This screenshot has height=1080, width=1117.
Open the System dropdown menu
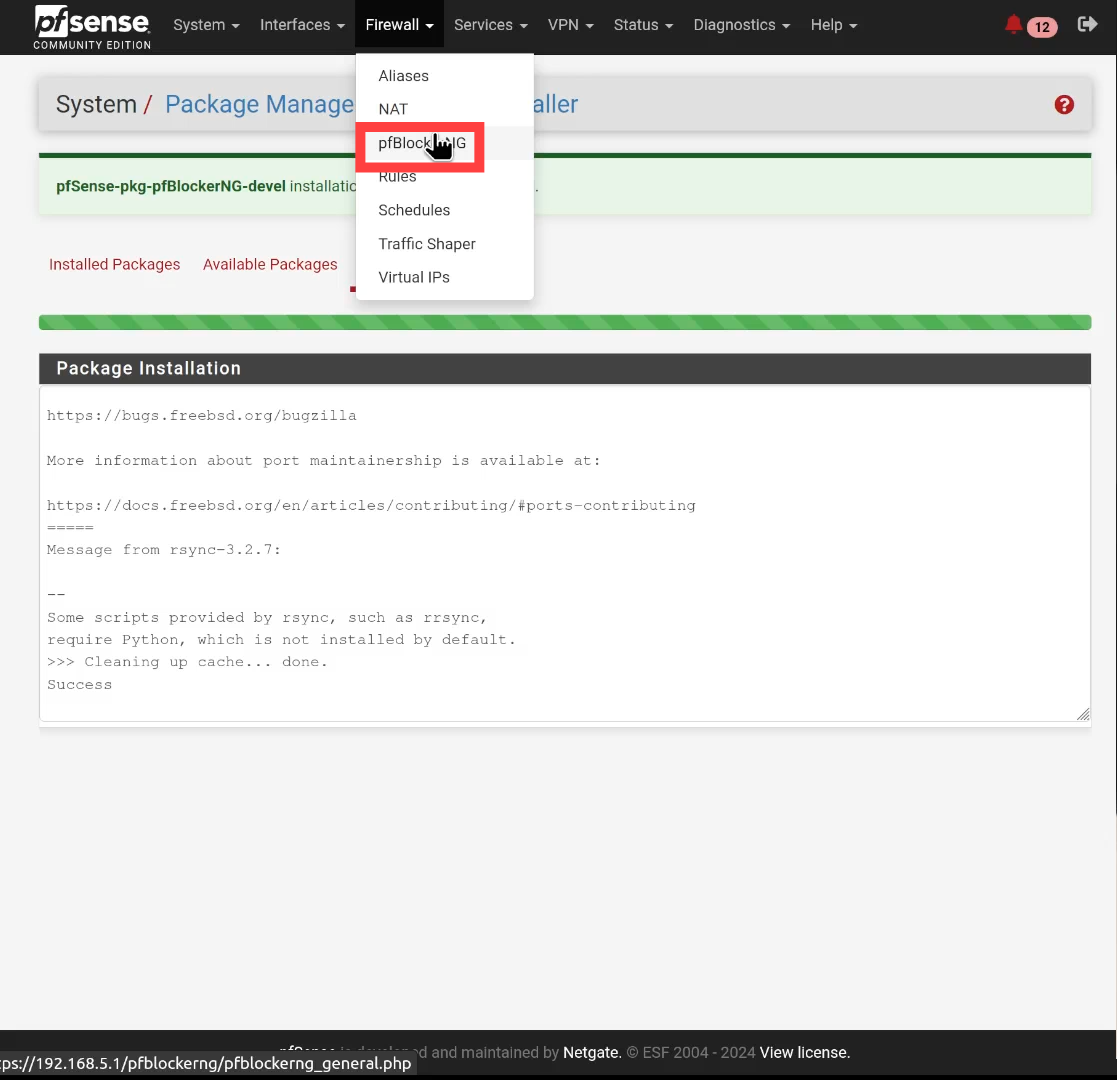click(x=206, y=25)
